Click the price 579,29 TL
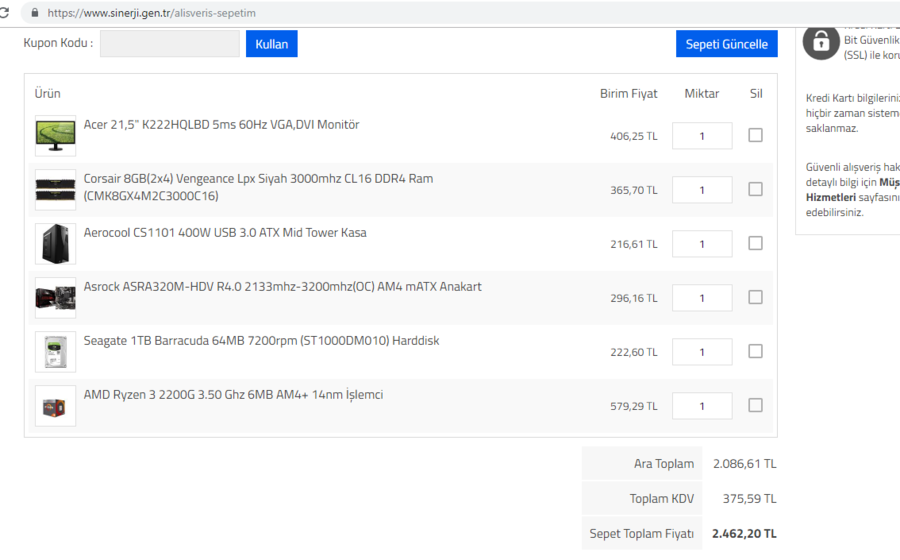900x560 pixels. [x=634, y=406]
